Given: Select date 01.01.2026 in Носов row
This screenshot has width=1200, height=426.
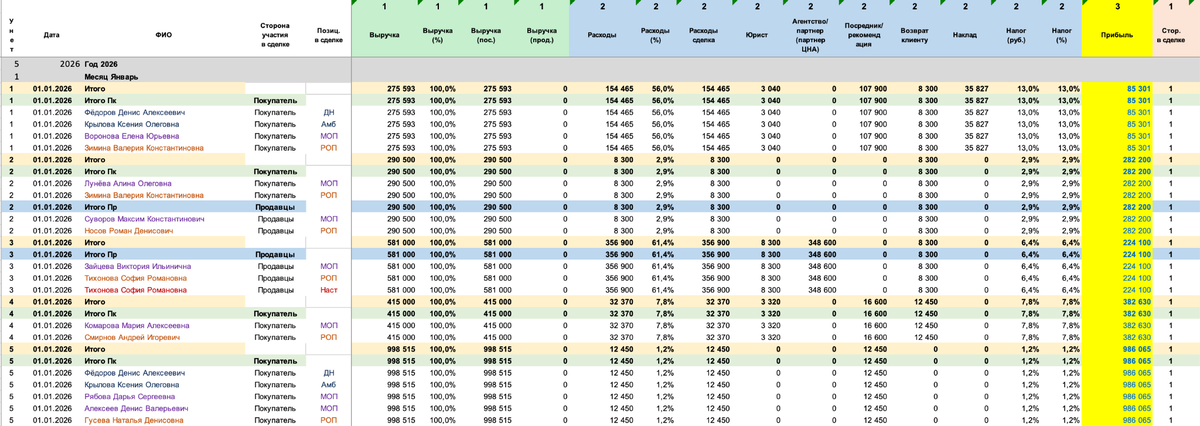Looking at the screenshot, I should click(52, 230).
